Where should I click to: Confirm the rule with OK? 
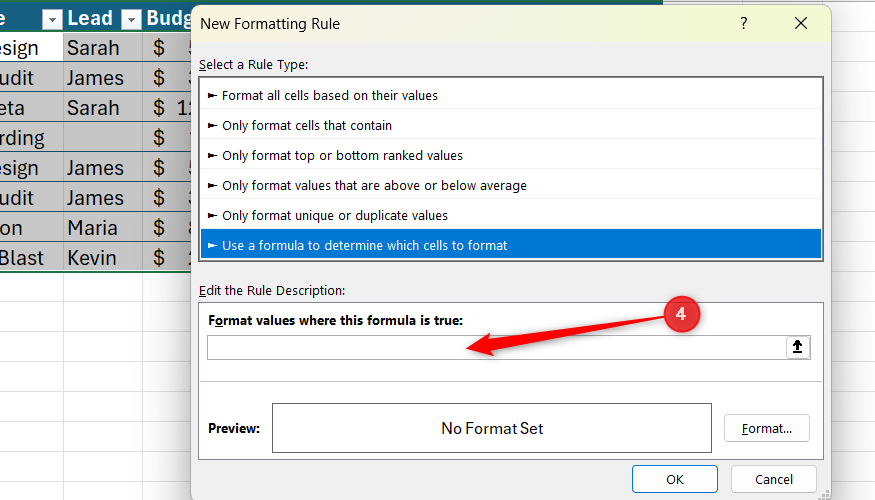[675, 479]
